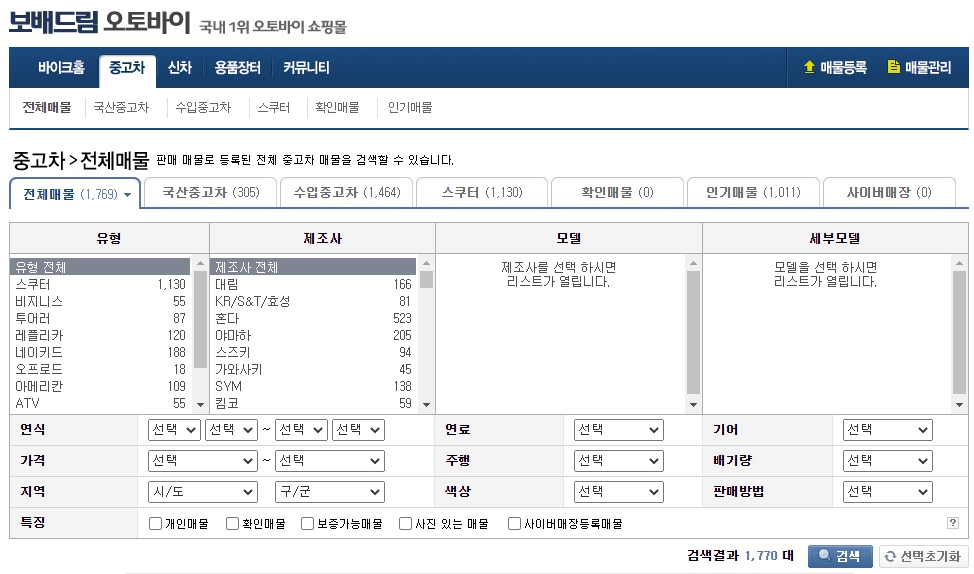Click the 유형 list scrollbar down arrow
This screenshot has height=574, width=974.
[200, 404]
